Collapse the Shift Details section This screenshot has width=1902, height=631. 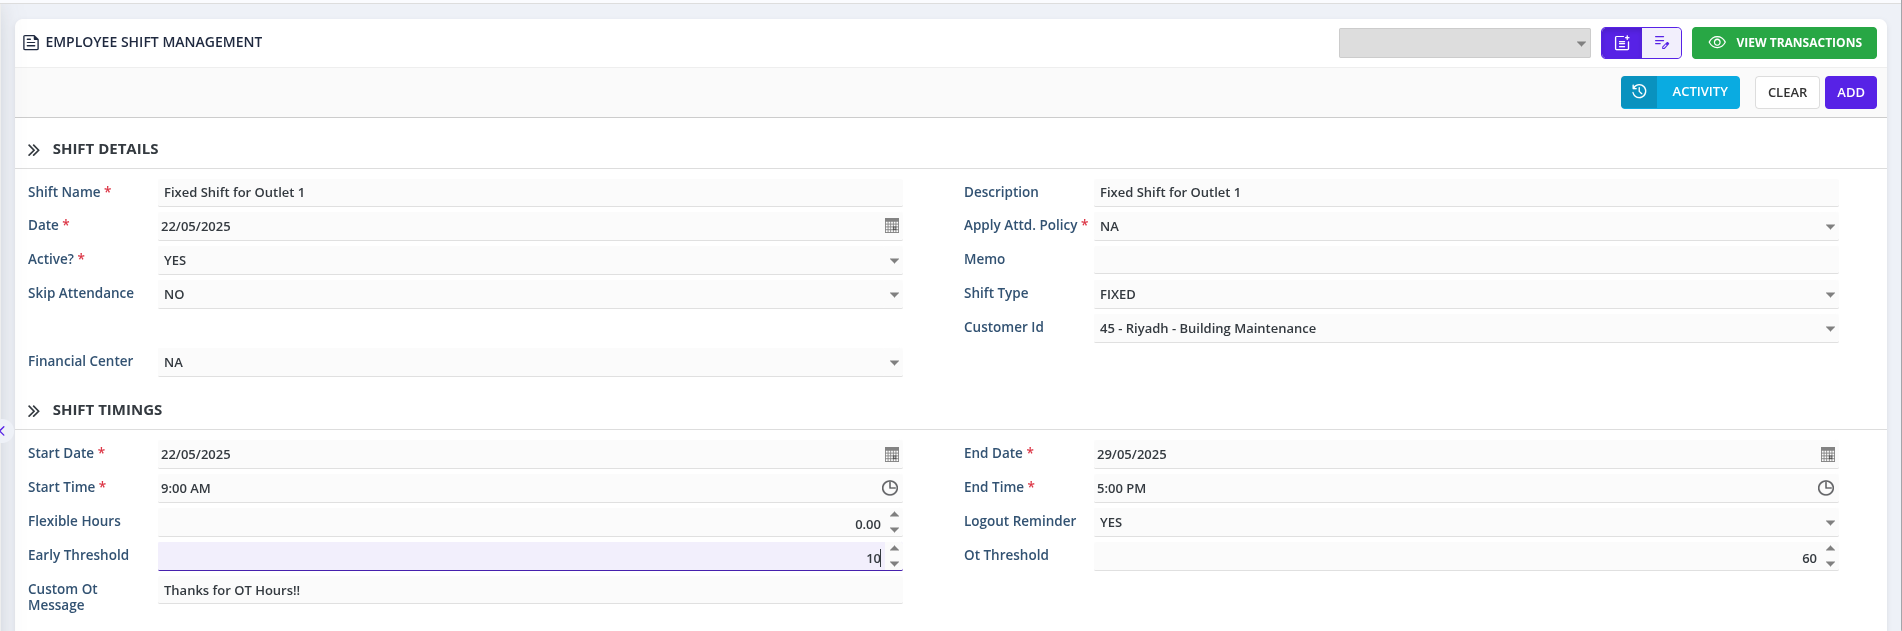coord(34,150)
